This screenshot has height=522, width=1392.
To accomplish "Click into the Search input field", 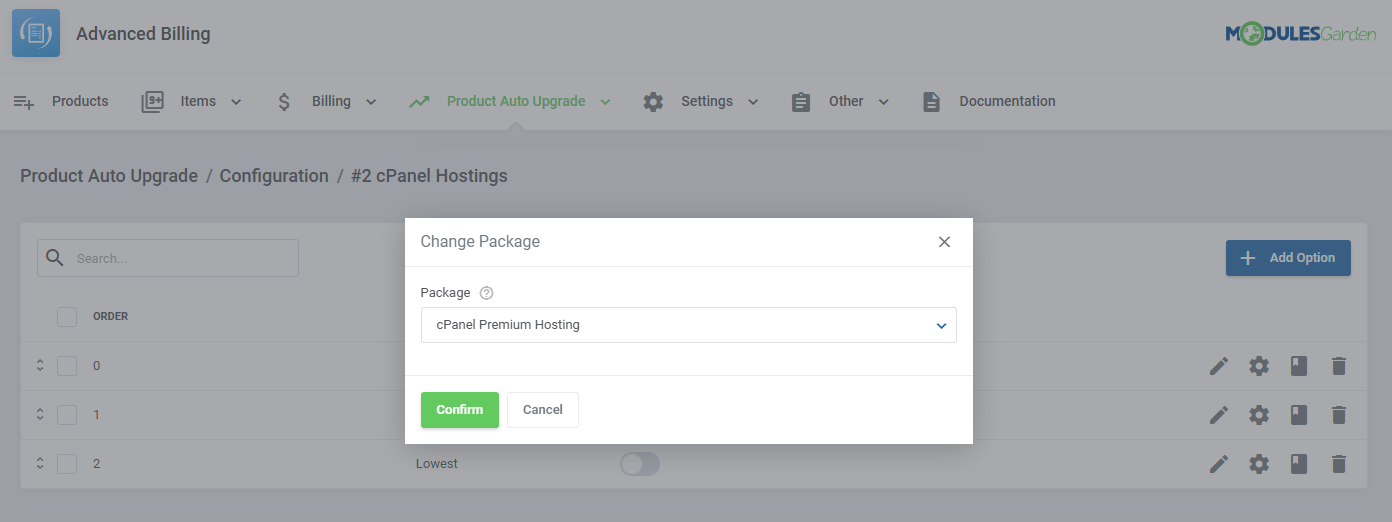I will click(x=180, y=258).
